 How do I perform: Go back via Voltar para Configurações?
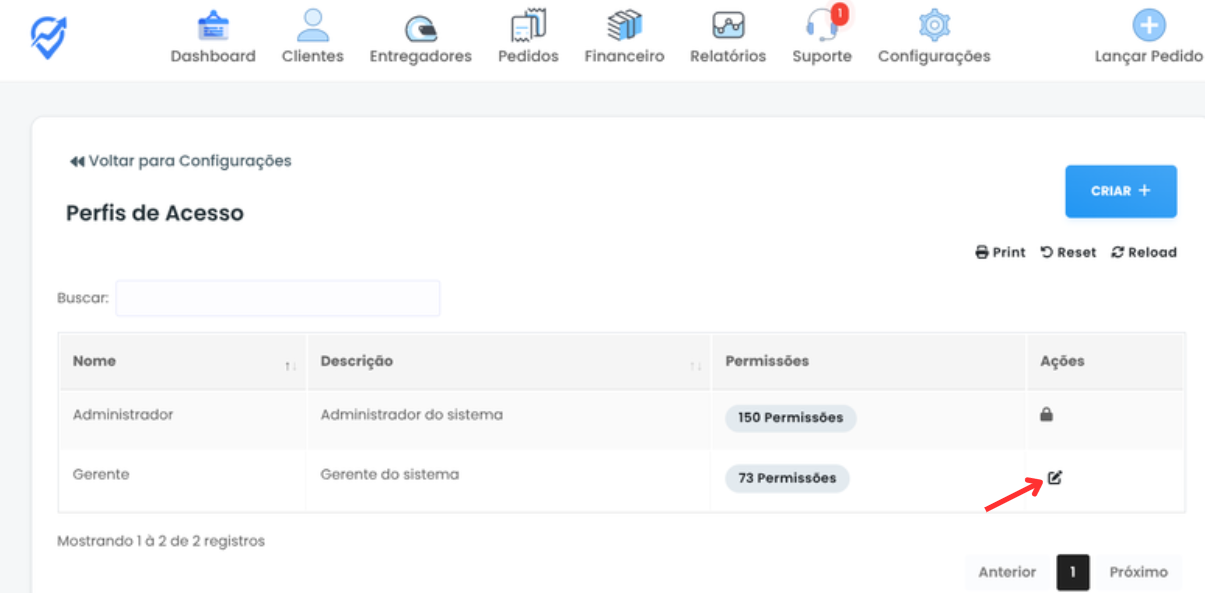click(x=181, y=161)
